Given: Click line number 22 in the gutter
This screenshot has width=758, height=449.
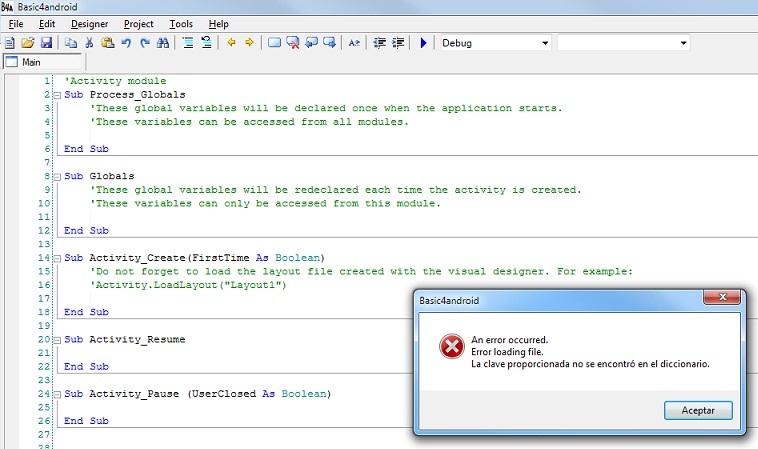Looking at the screenshot, I should tap(44, 366).
